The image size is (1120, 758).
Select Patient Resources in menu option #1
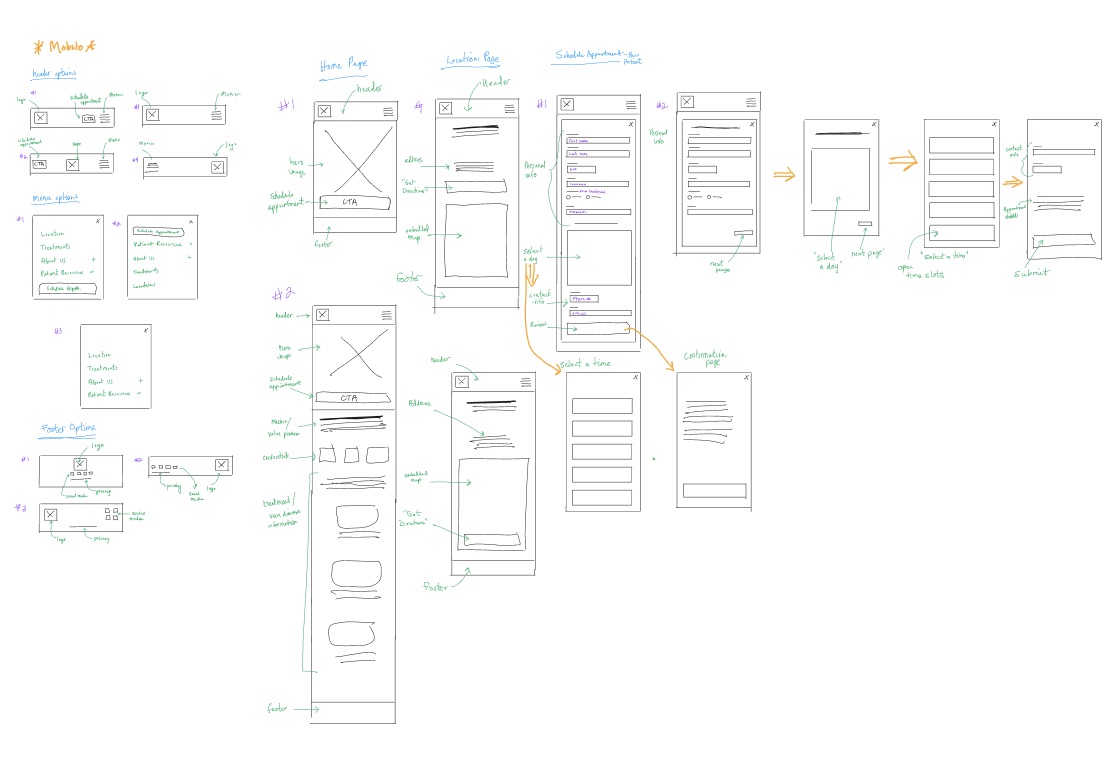coord(61,273)
